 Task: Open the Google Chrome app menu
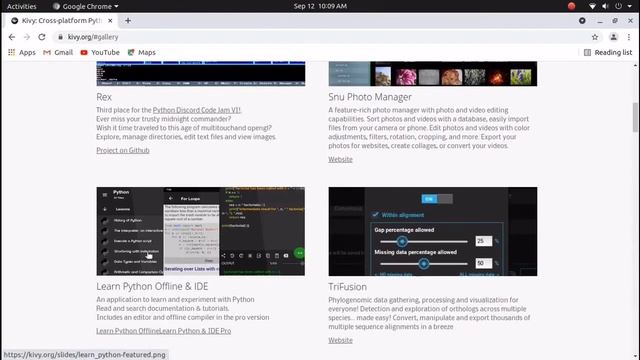(86, 6)
